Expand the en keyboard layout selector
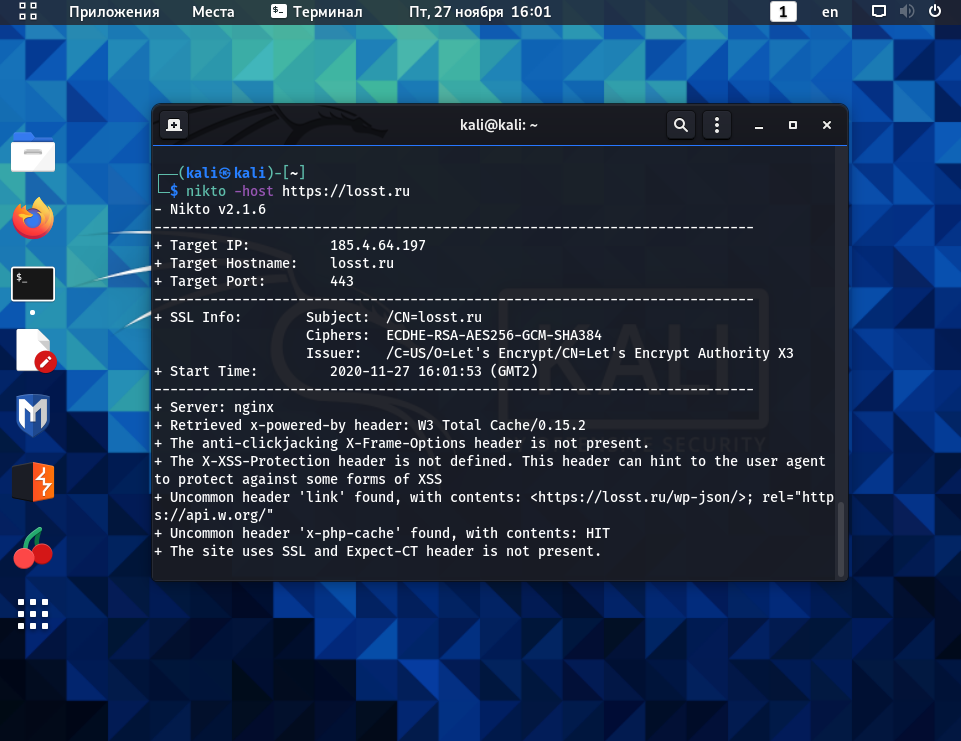 click(830, 12)
